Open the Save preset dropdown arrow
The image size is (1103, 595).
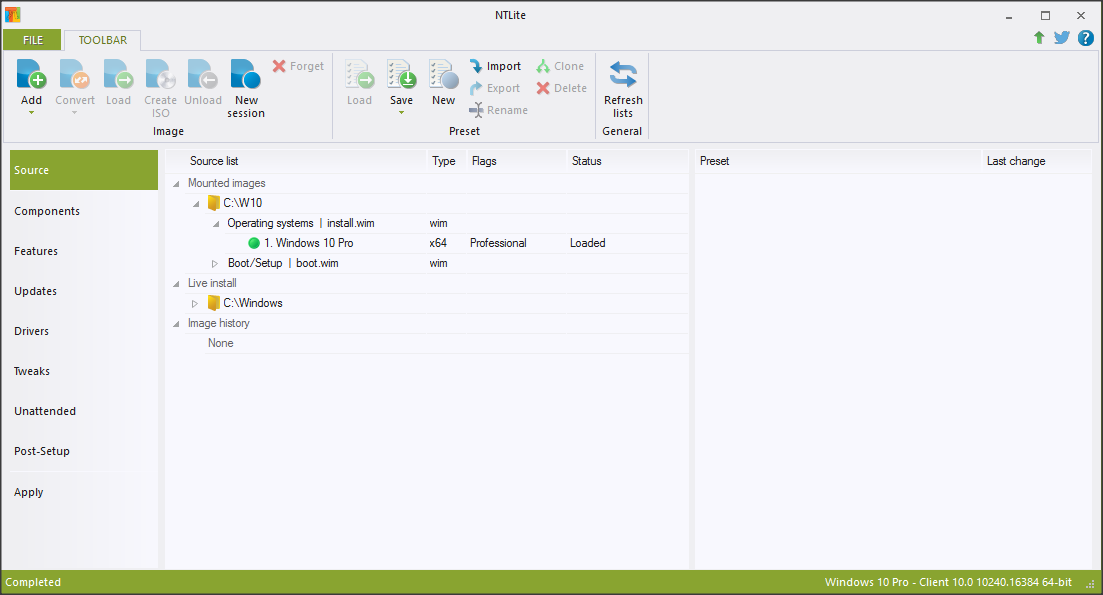click(401, 113)
